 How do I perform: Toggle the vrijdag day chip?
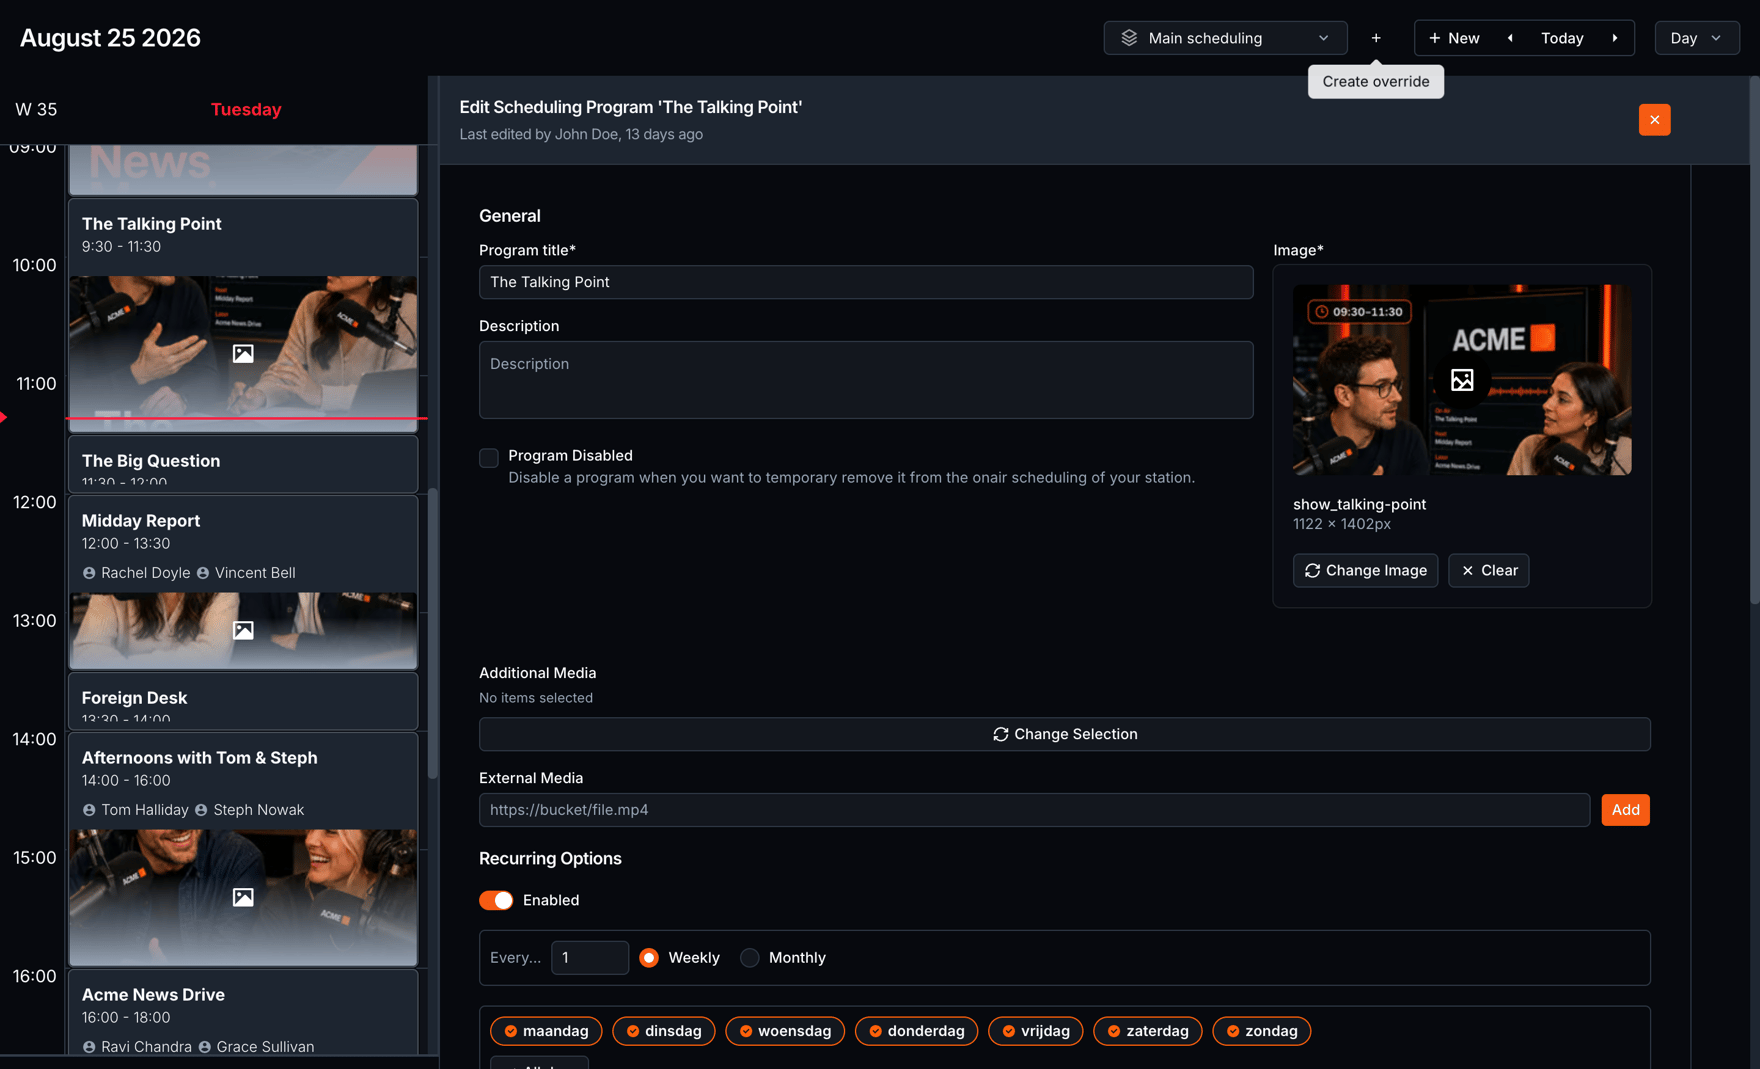(1036, 1031)
